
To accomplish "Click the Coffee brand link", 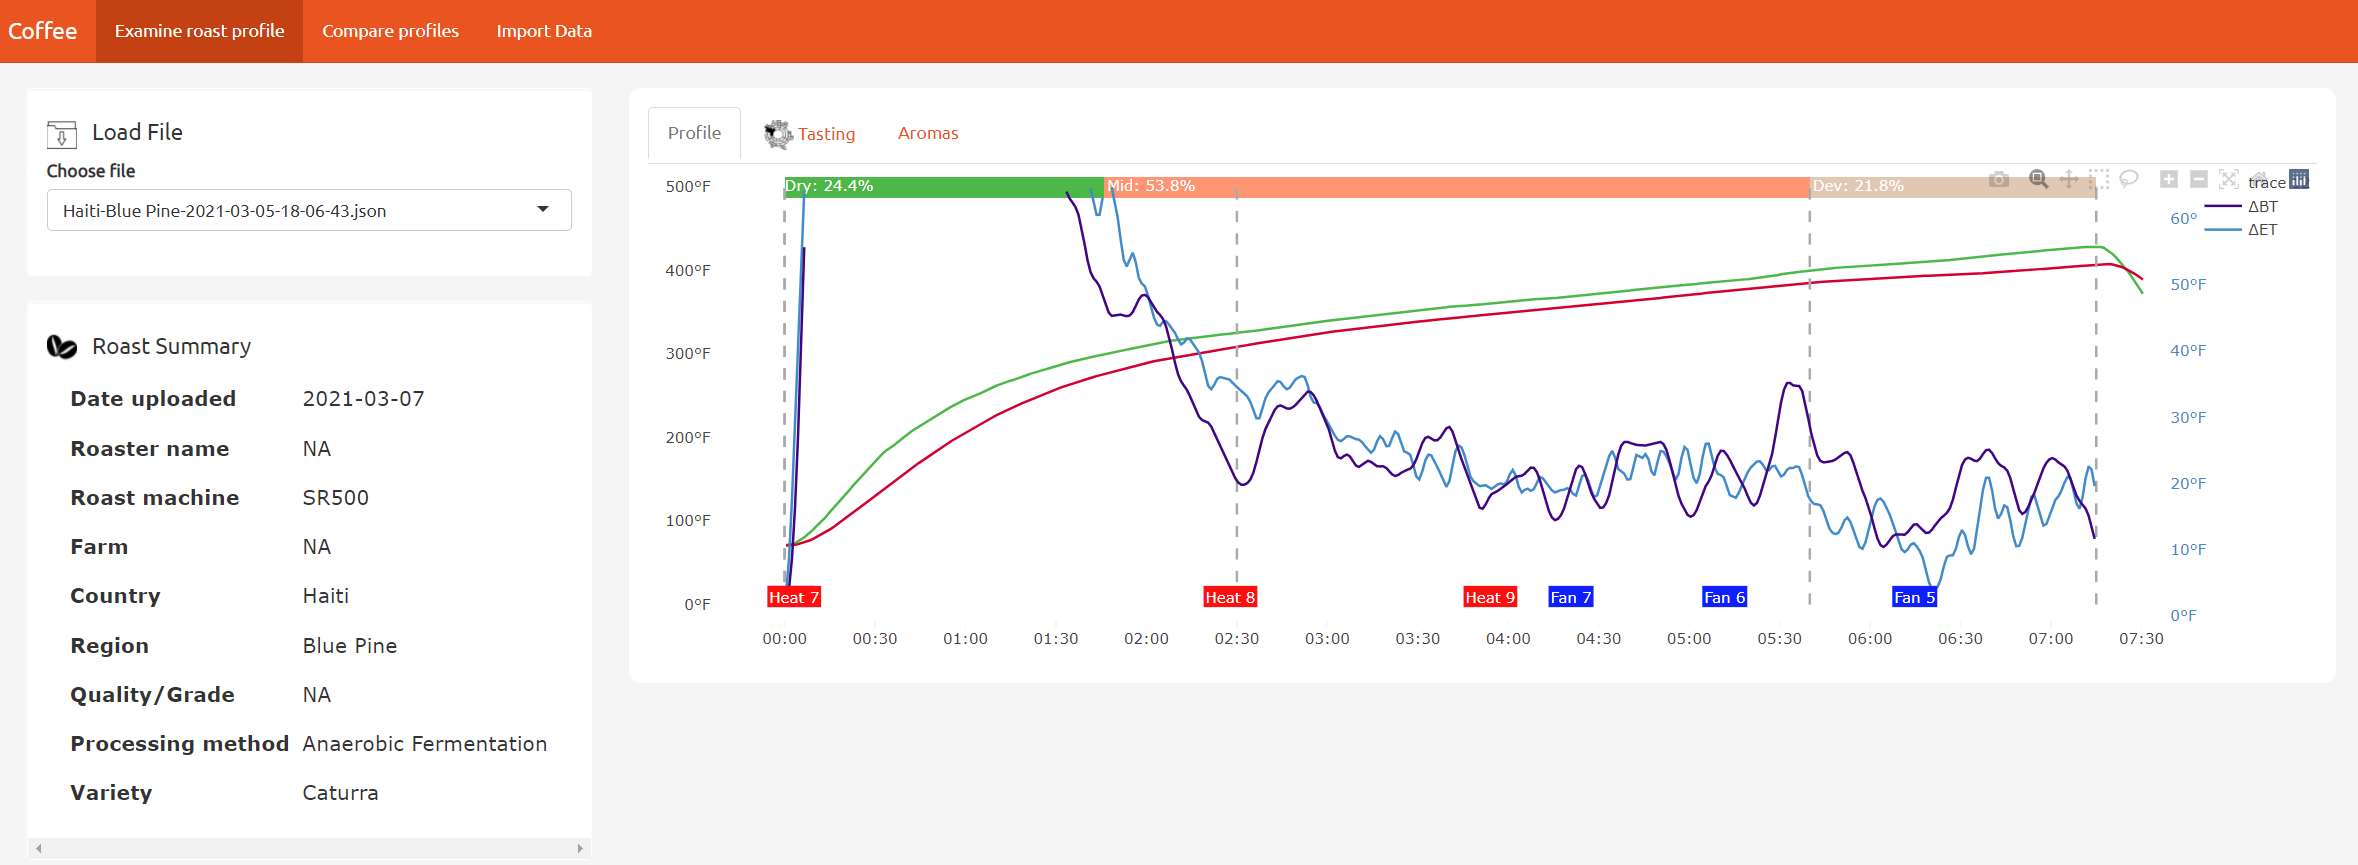I will (x=42, y=31).
